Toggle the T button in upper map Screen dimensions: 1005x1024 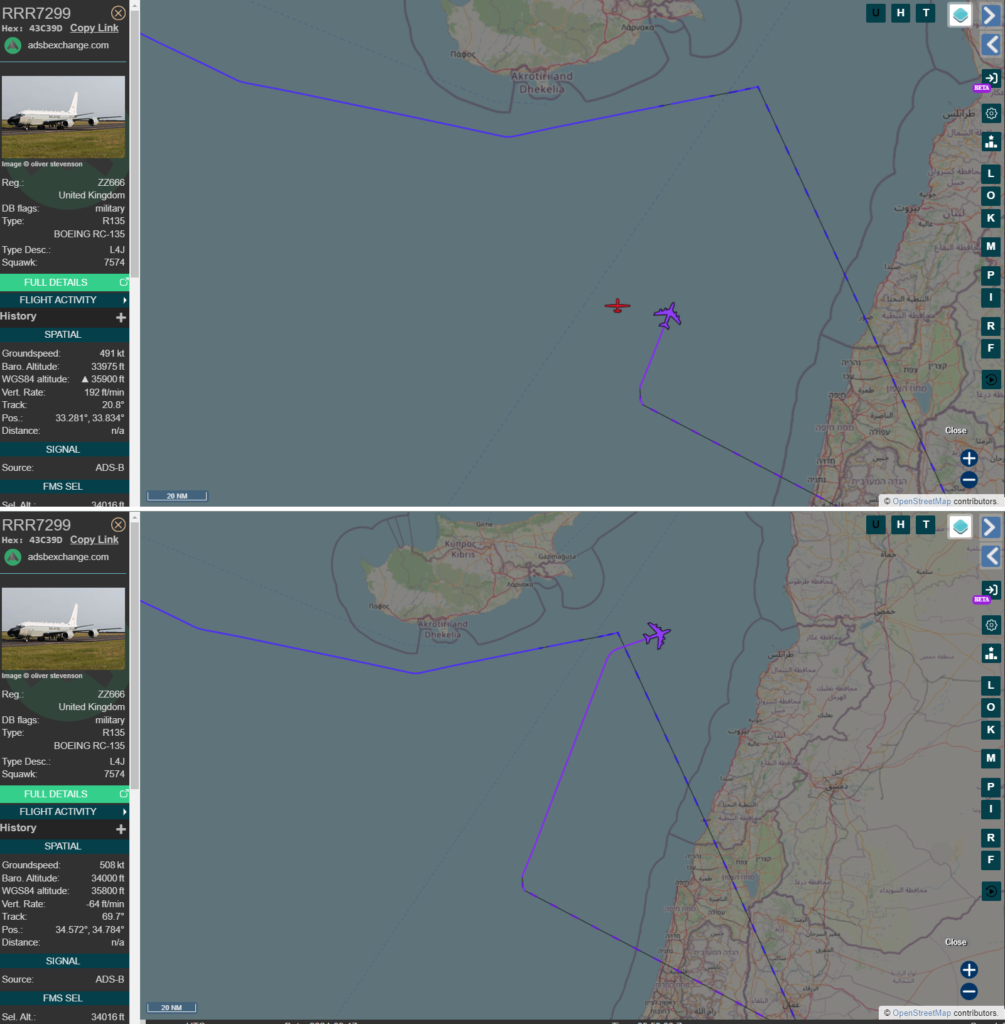925,13
